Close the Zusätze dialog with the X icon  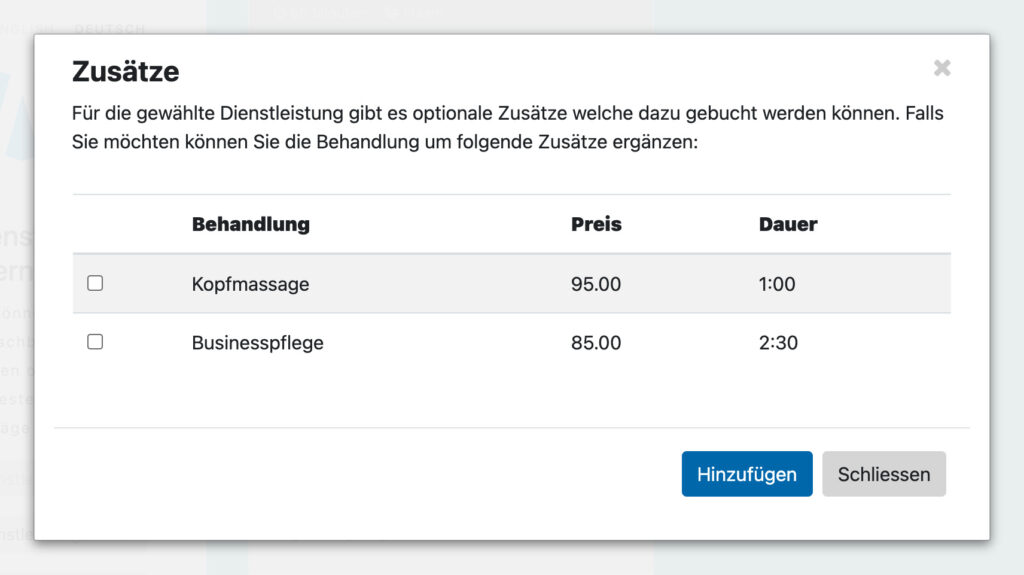click(x=941, y=68)
